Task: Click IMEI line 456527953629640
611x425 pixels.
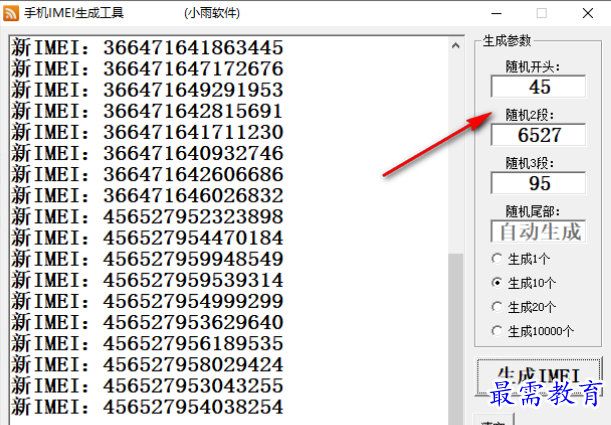Action: tap(147, 323)
